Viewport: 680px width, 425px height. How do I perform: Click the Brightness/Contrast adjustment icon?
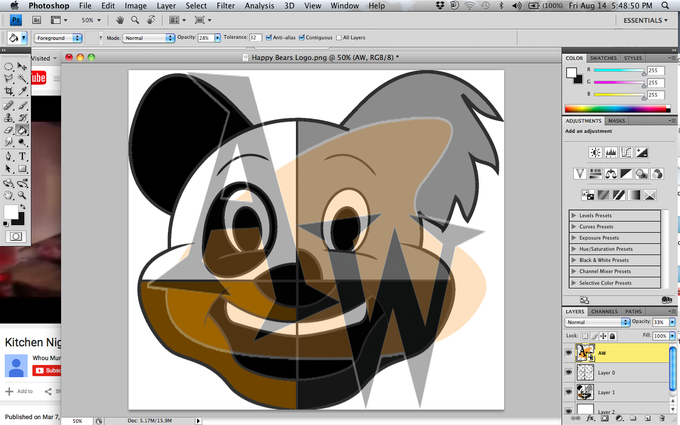click(595, 152)
